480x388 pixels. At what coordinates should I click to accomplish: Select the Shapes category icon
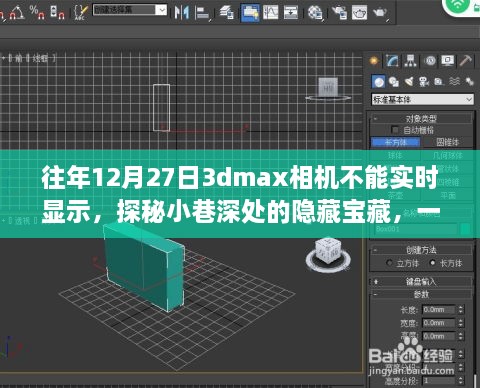[x=394, y=81]
